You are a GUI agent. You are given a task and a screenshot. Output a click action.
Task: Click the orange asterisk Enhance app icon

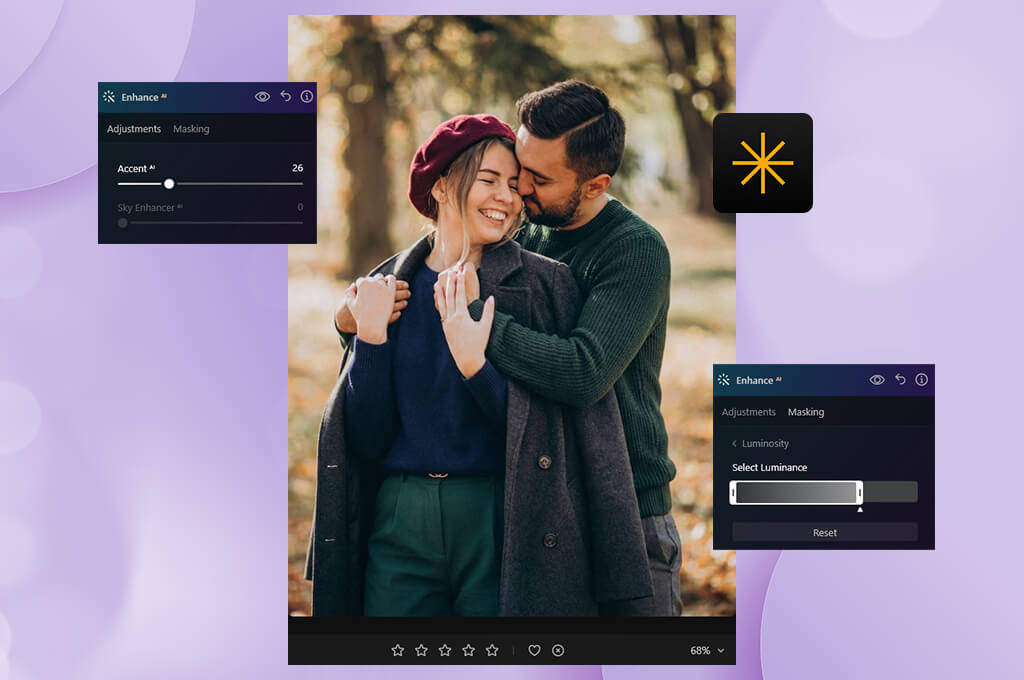[763, 163]
